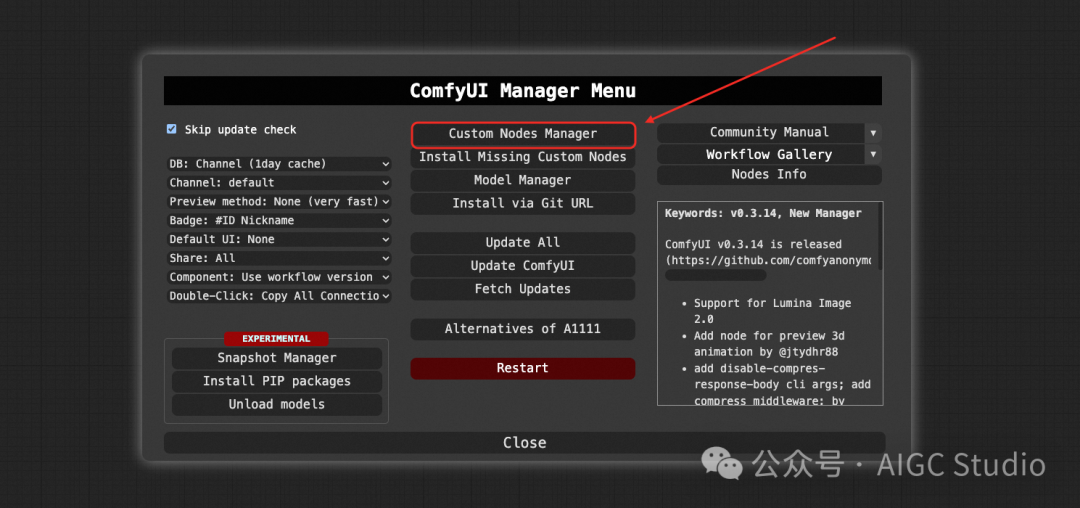Open the Community Manual

click(x=760, y=132)
